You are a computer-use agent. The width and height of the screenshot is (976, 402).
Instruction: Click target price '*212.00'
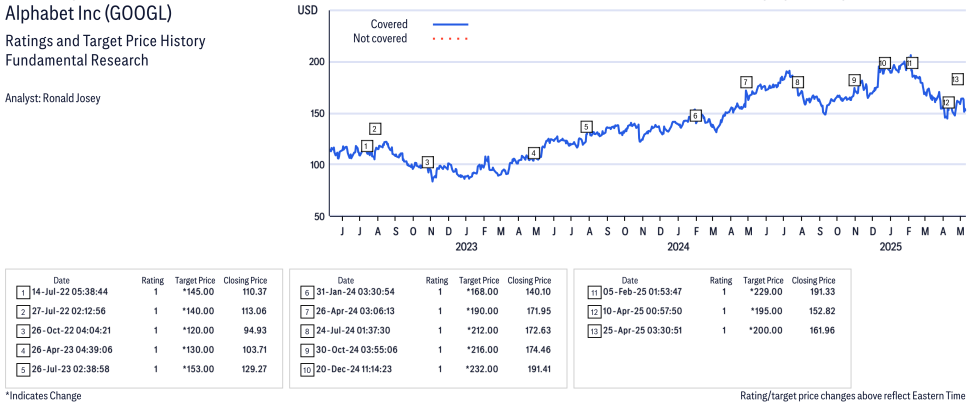[482, 330]
